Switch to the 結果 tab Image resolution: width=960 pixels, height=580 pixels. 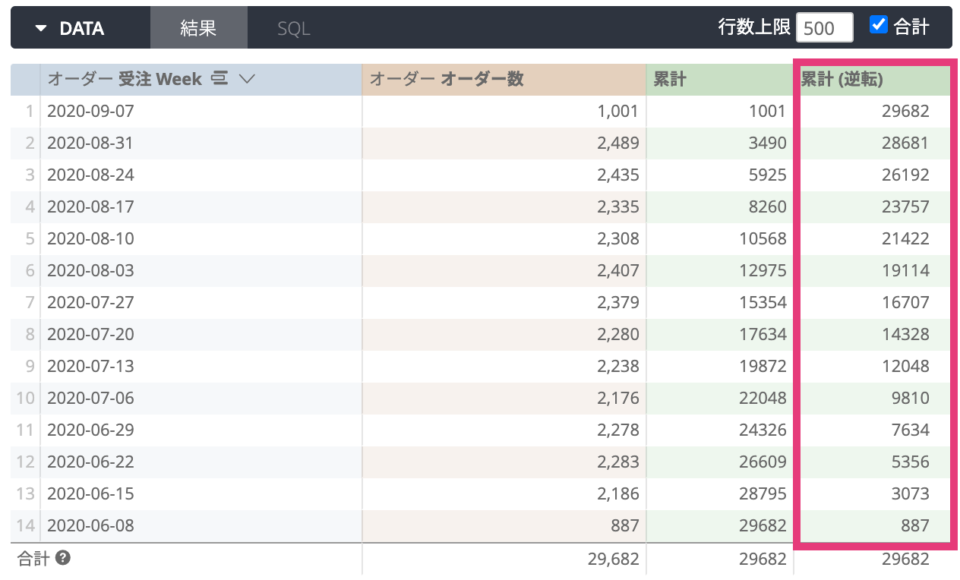pos(198,28)
